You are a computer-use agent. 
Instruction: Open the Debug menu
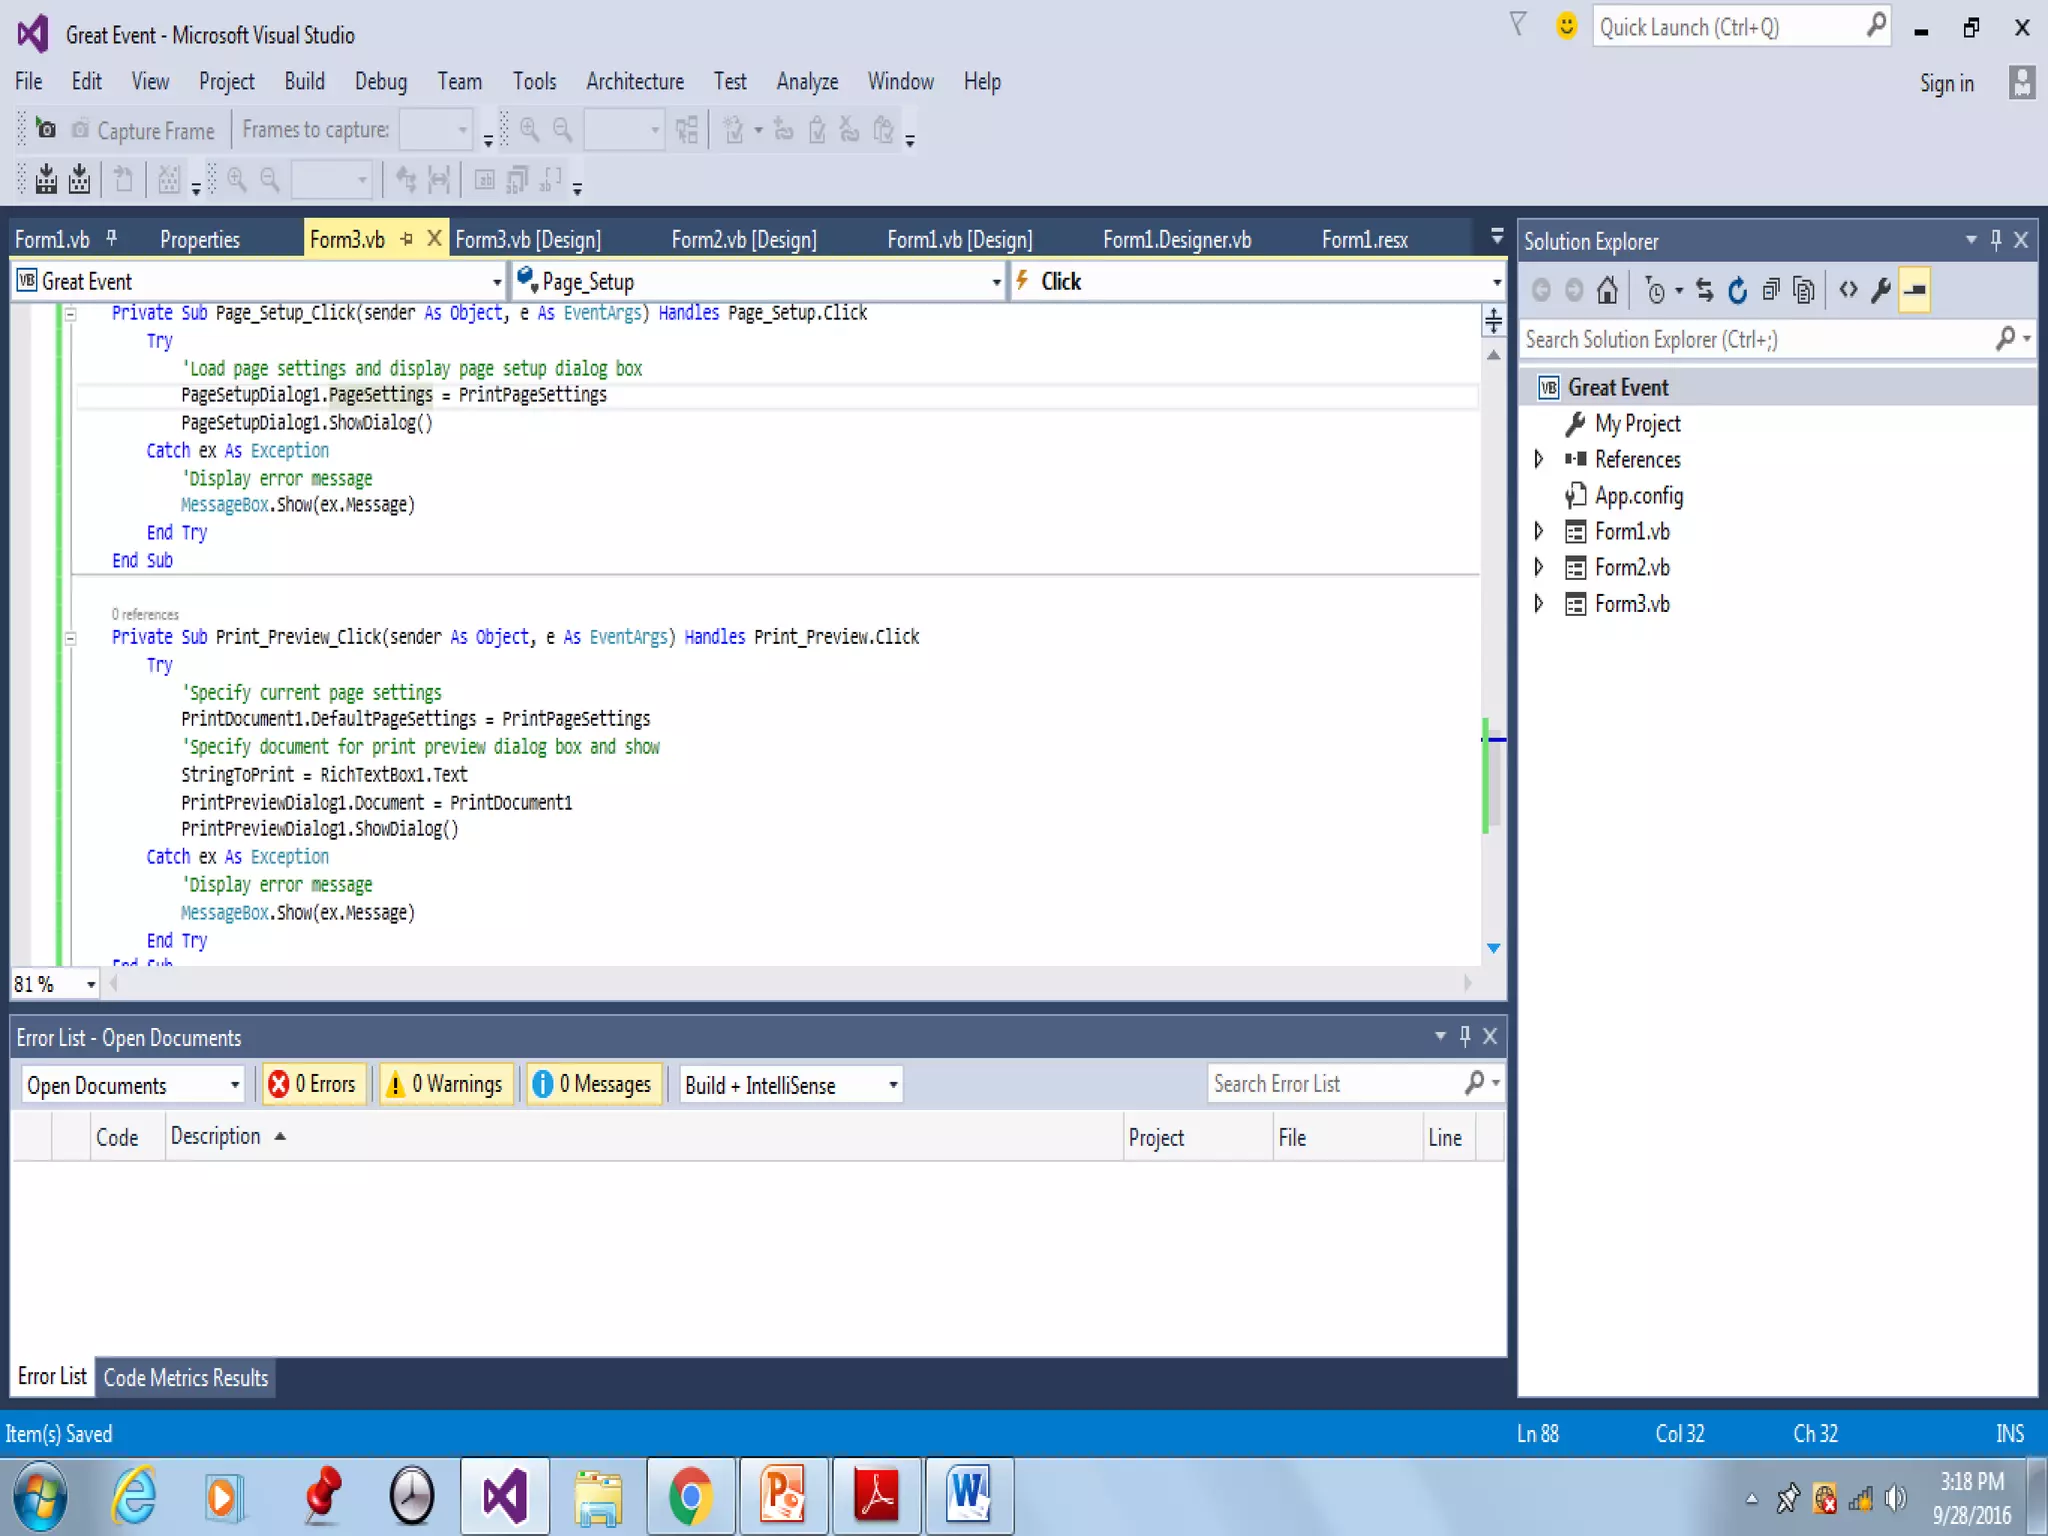pyautogui.click(x=380, y=82)
